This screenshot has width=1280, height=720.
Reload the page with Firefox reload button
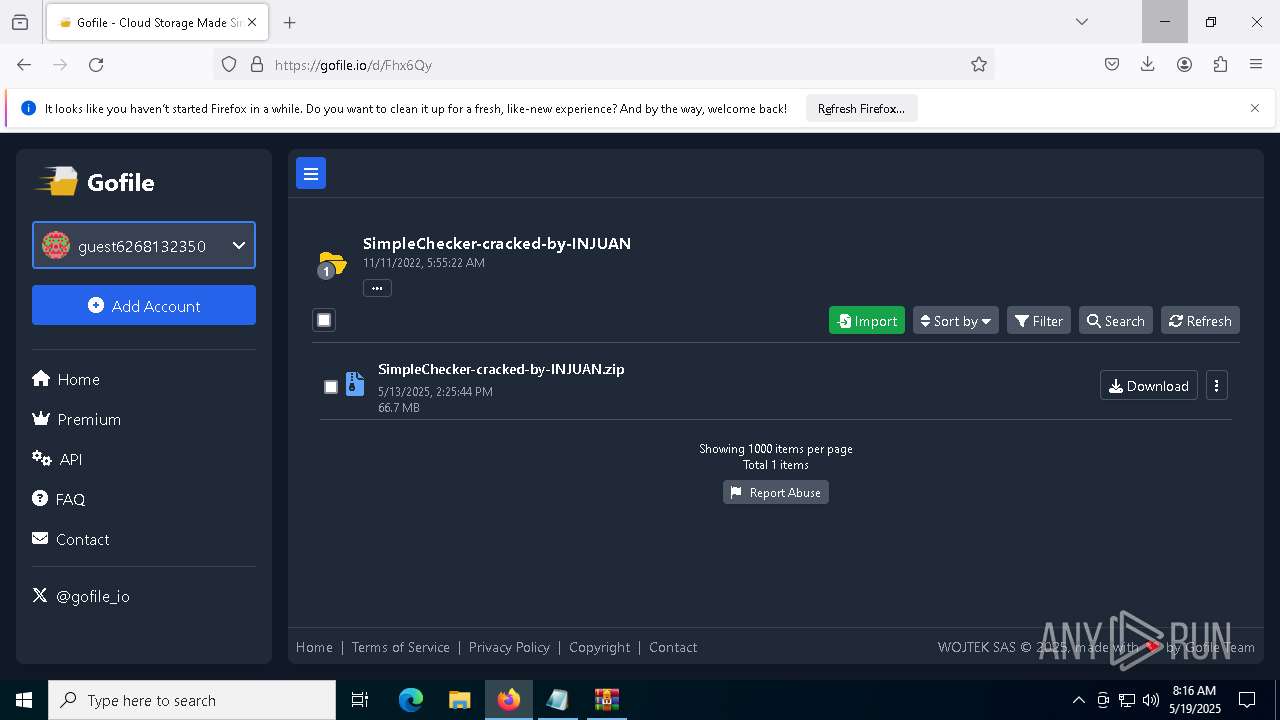(96, 64)
